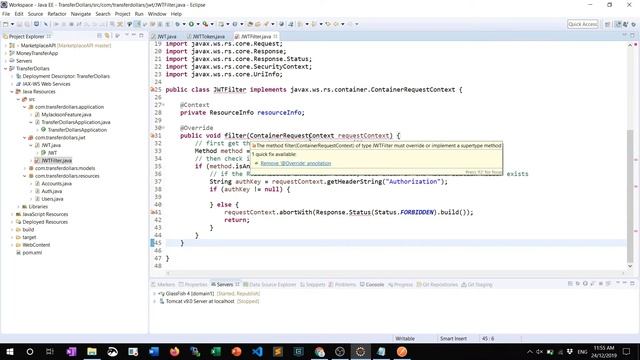Open the Run dropdown arrow

[x=197, y=24]
